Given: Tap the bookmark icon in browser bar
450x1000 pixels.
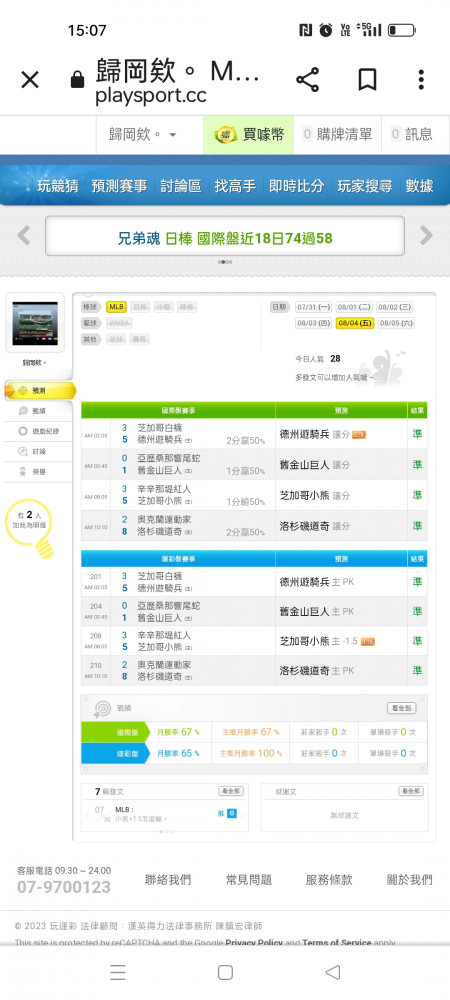Looking at the screenshot, I should pos(367,80).
